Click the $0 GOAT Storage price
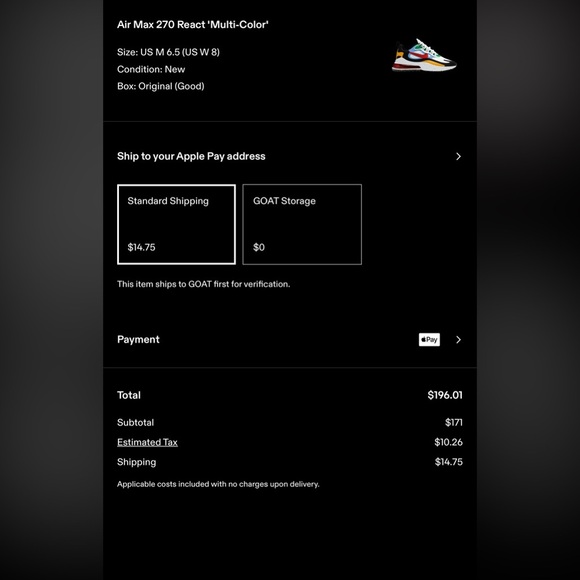Screen dimensions: 580x580 [x=259, y=247]
